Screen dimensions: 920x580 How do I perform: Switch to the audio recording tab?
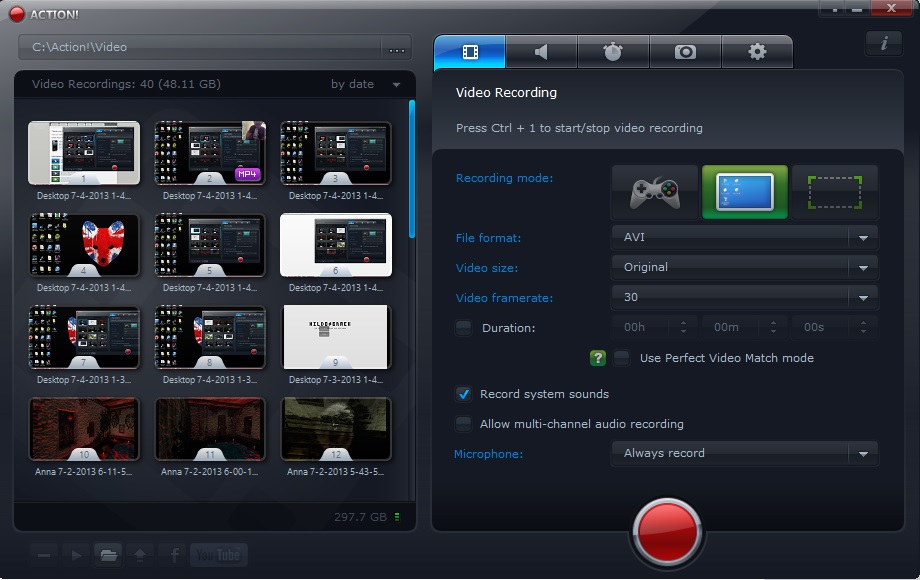542,52
